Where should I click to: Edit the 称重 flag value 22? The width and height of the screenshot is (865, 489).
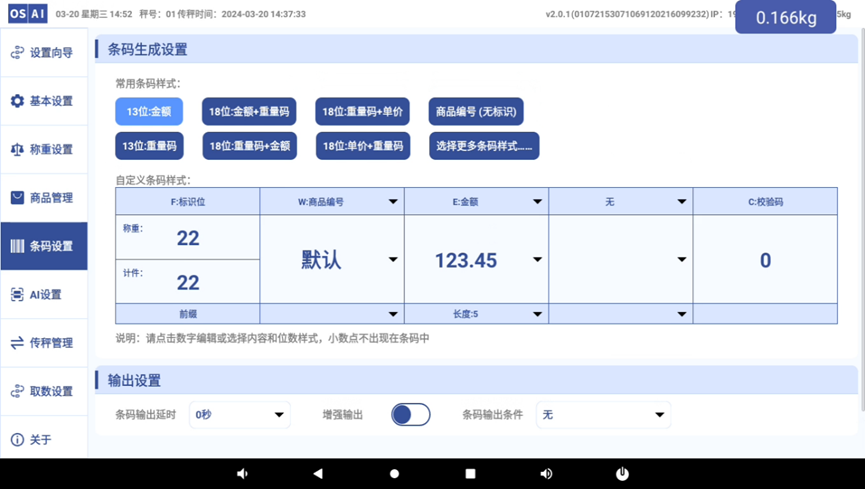pyautogui.click(x=188, y=238)
